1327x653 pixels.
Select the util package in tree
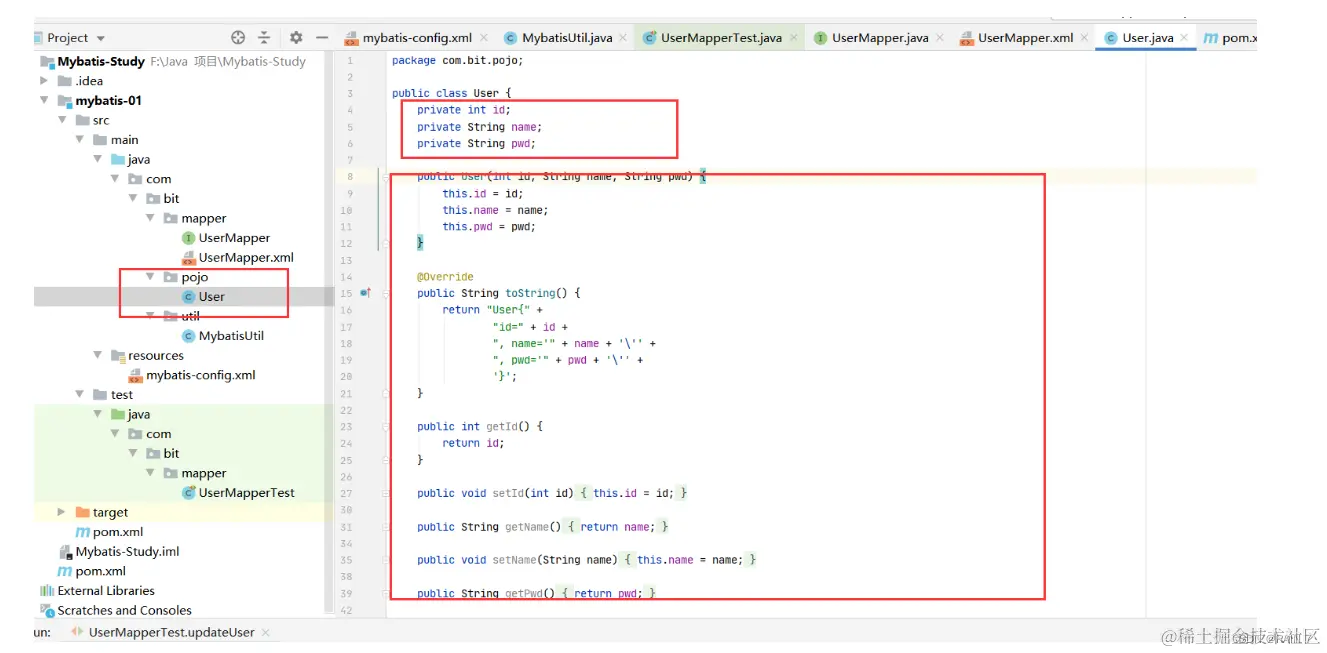pyautogui.click(x=181, y=316)
